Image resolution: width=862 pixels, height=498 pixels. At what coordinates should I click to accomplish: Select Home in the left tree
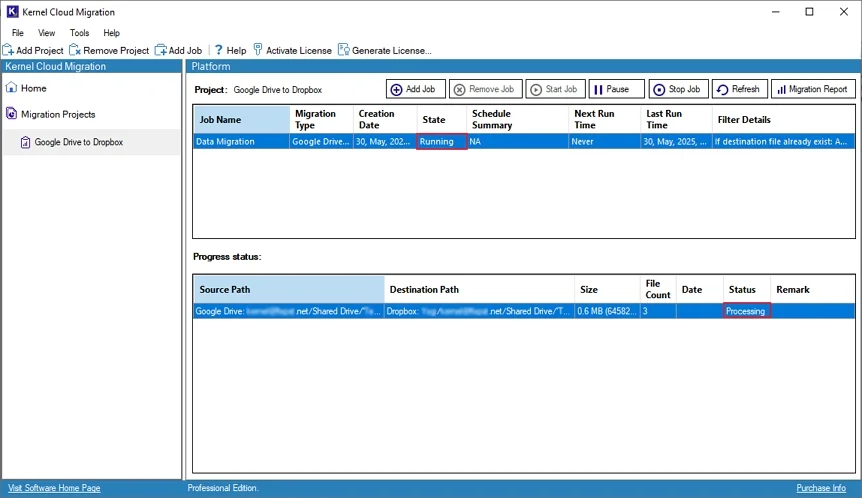(34, 88)
